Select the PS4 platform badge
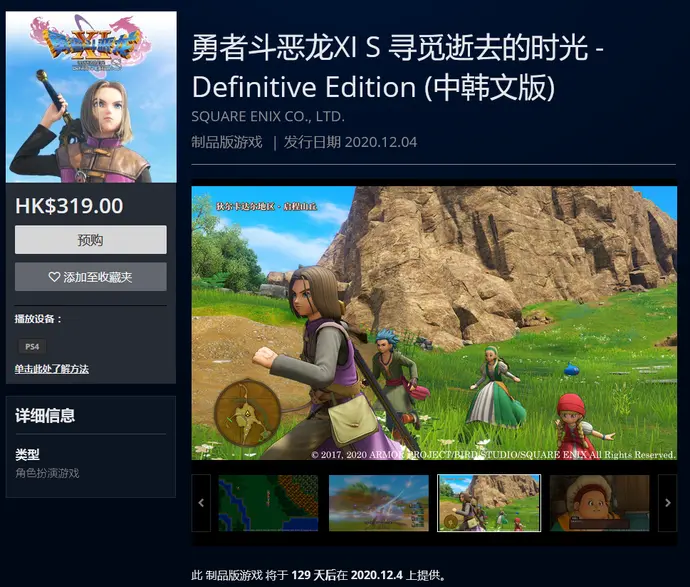This screenshot has width=690, height=587. [32, 346]
